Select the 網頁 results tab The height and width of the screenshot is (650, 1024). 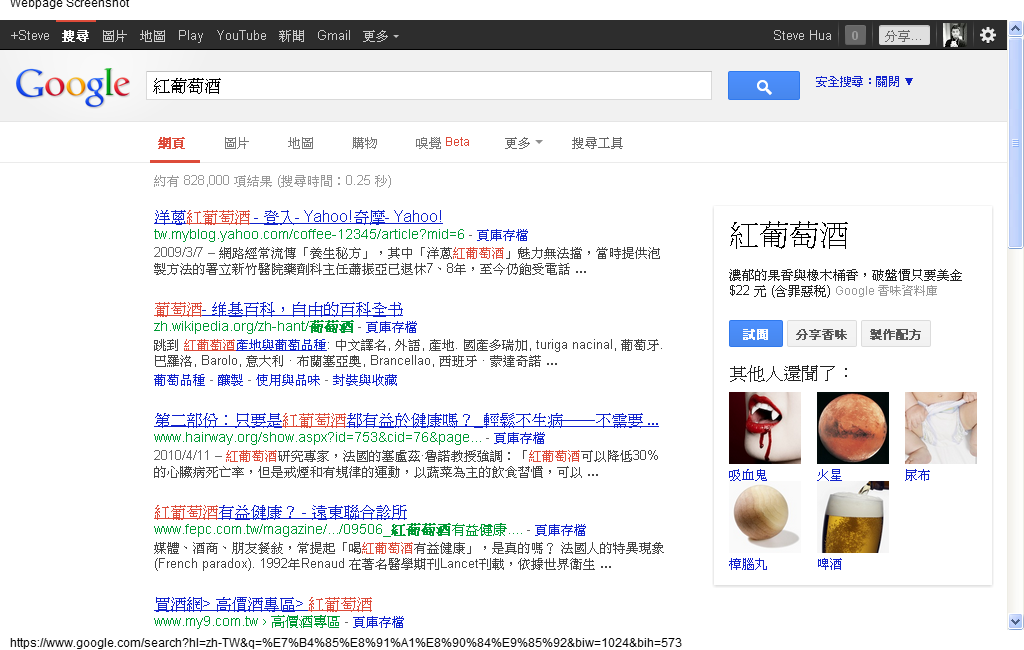(x=172, y=143)
